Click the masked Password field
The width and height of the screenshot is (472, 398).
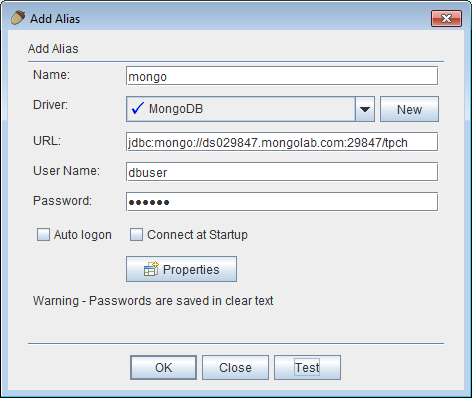pos(282,202)
